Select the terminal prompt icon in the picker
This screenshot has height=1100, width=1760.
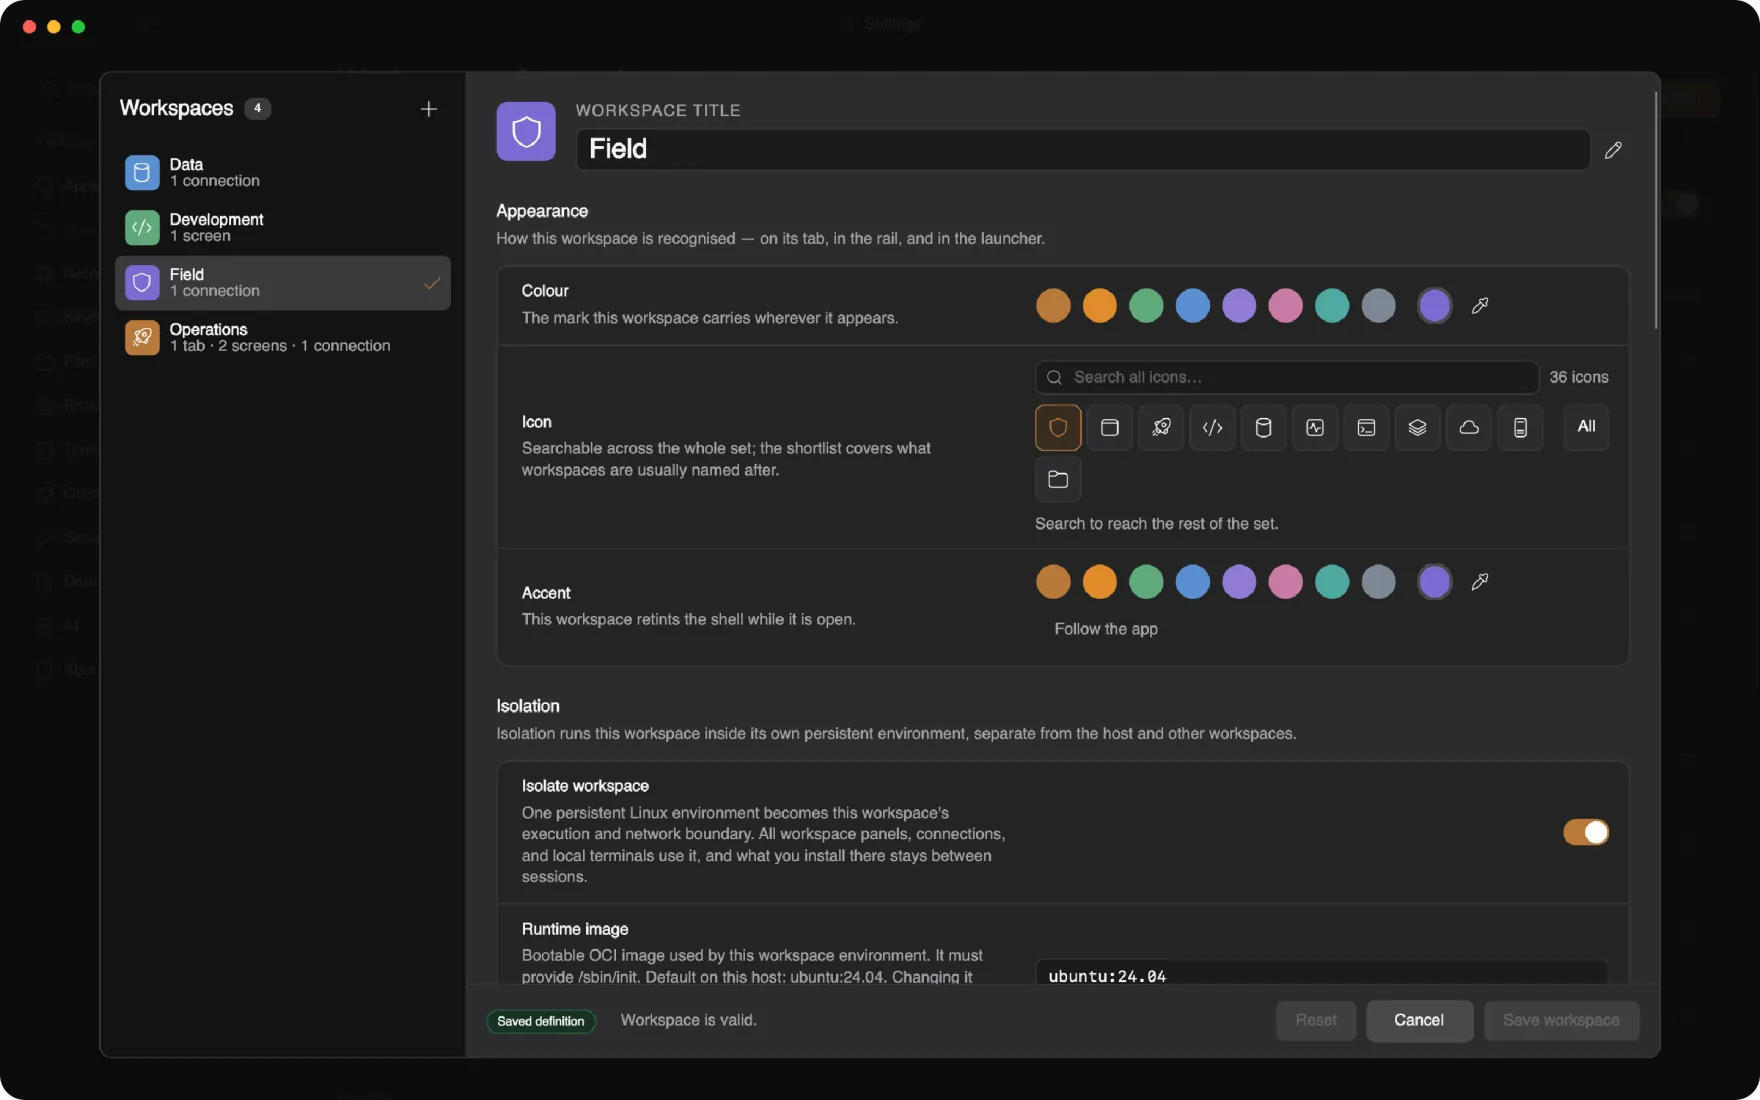1366,428
